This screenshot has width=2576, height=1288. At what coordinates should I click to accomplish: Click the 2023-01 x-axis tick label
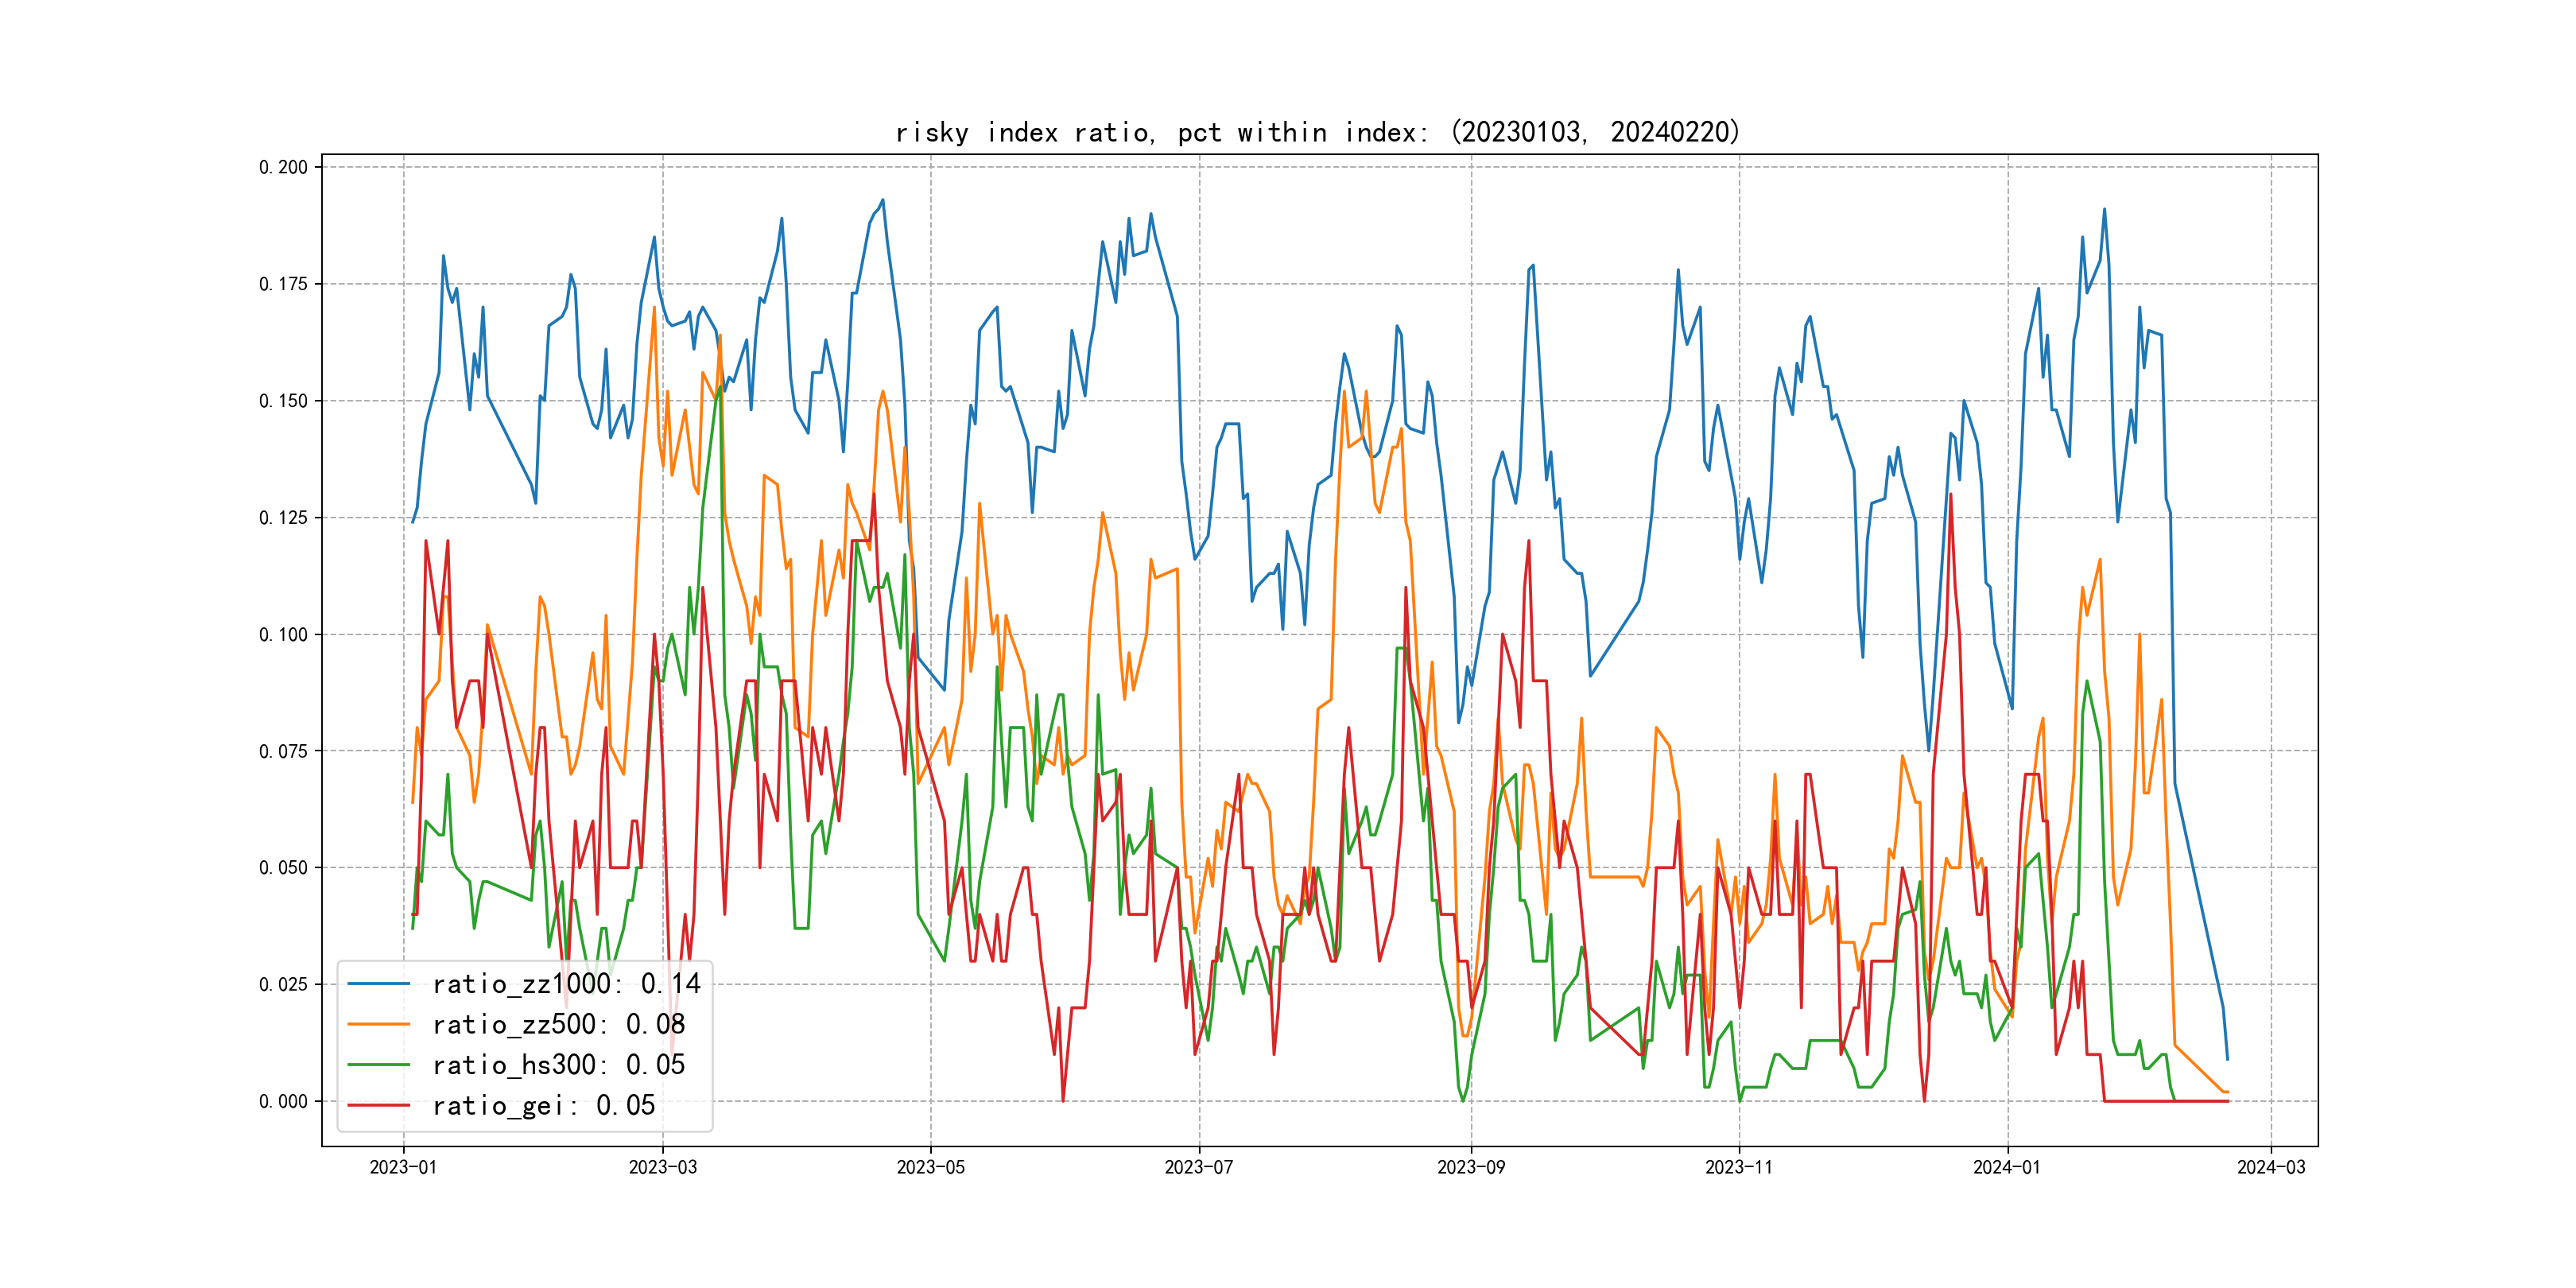point(403,1167)
